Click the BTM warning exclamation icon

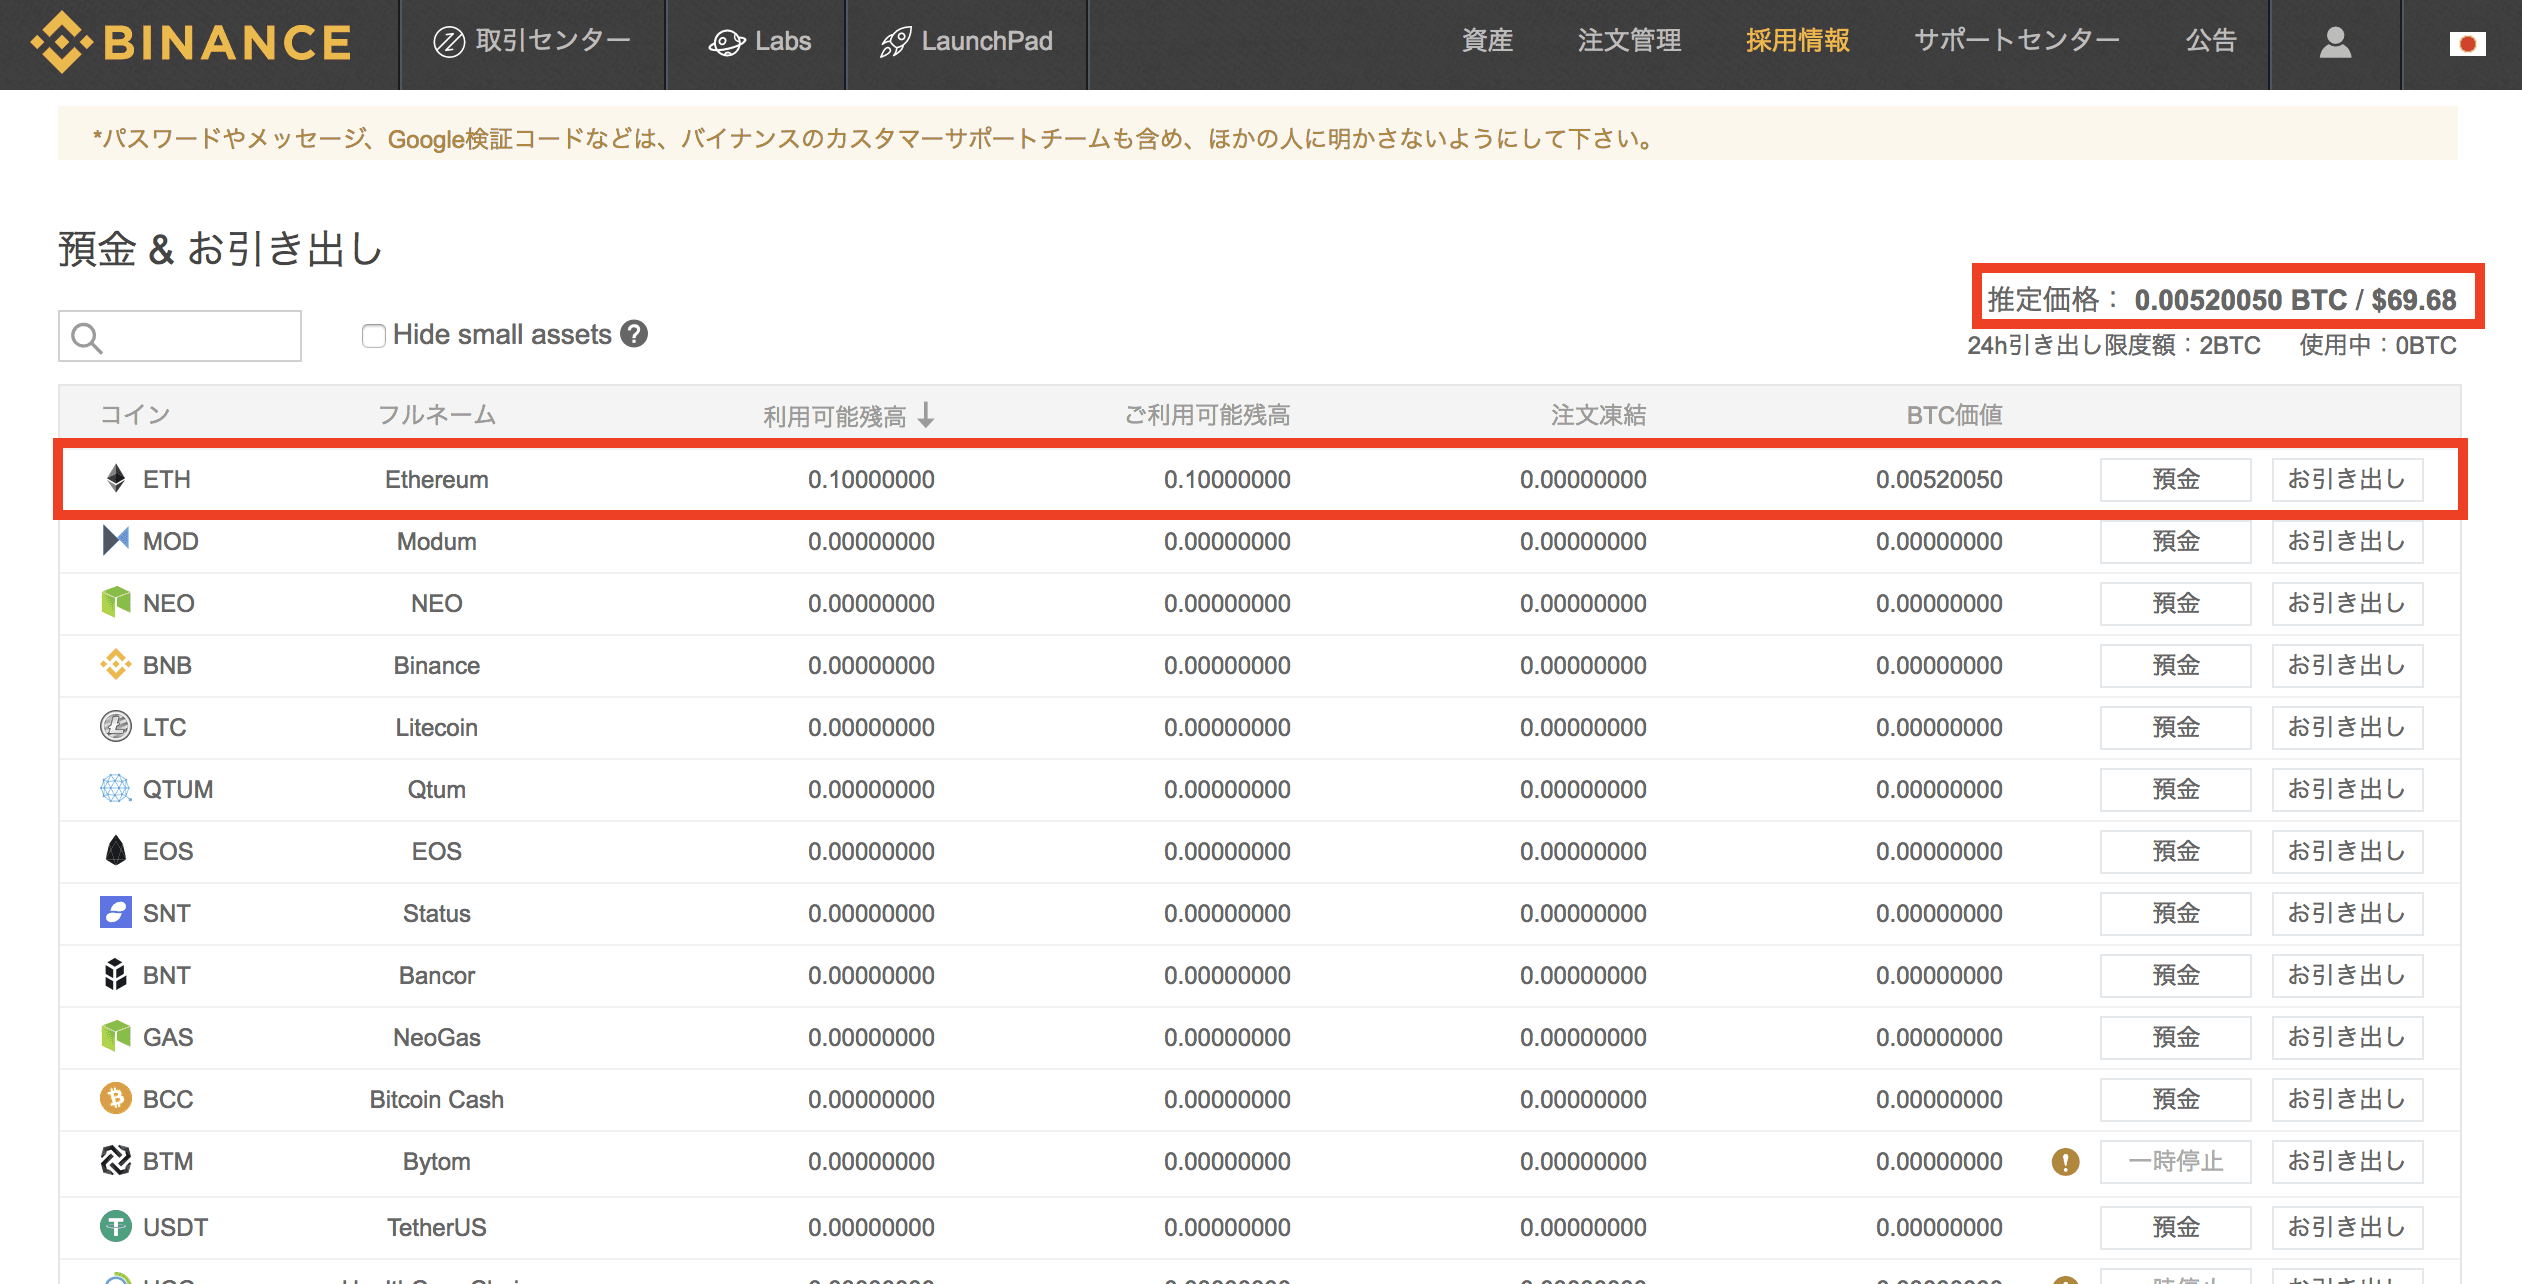pyautogui.click(x=2065, y=1161)
